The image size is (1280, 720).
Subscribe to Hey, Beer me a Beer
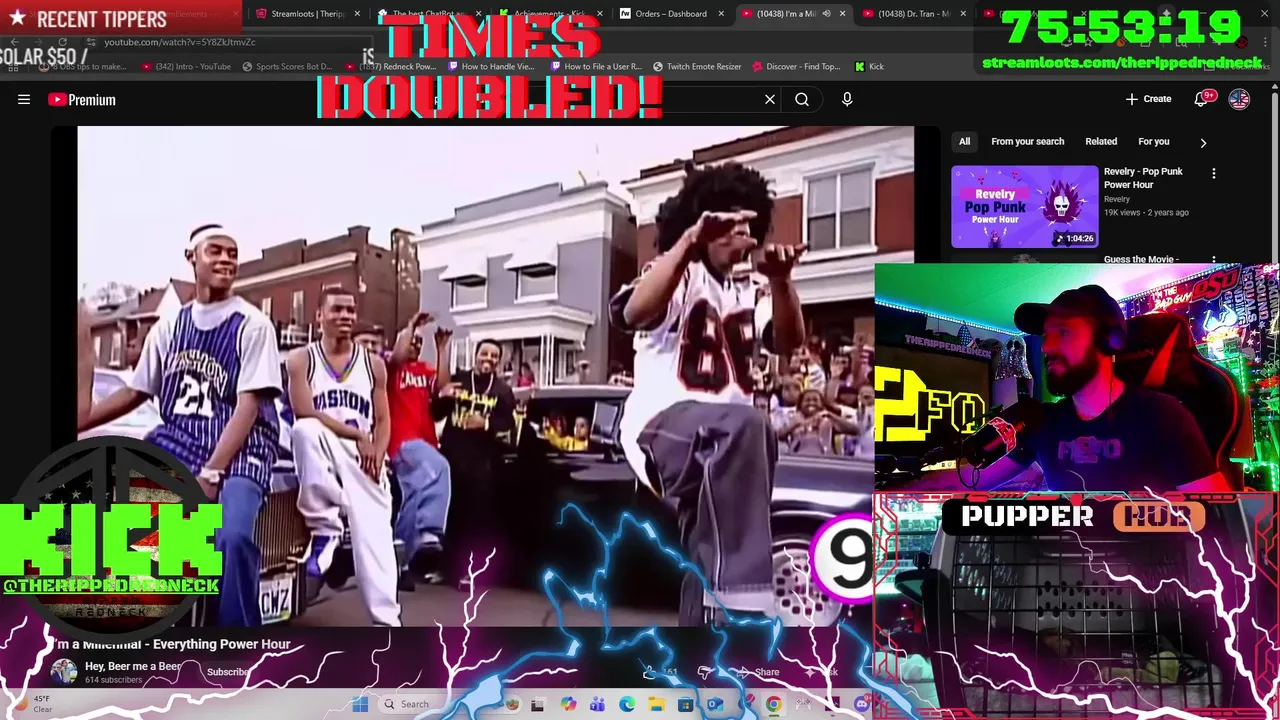pyautogui.click(x=228, y=672)
